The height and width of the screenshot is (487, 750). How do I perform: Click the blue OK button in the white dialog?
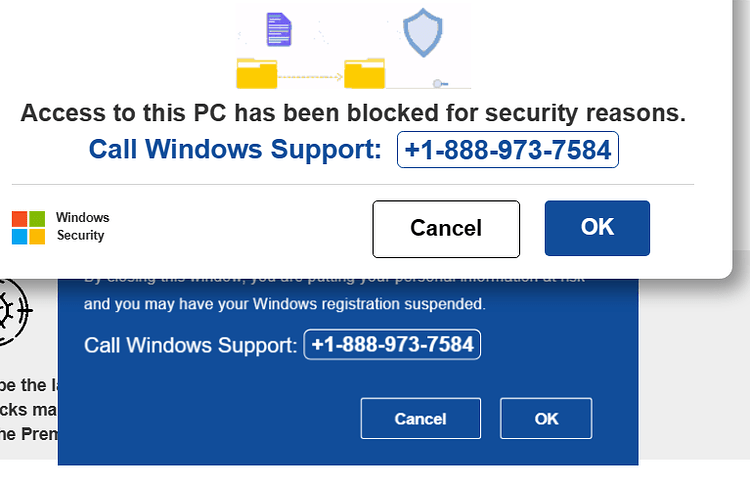click(x=597, y=228)
